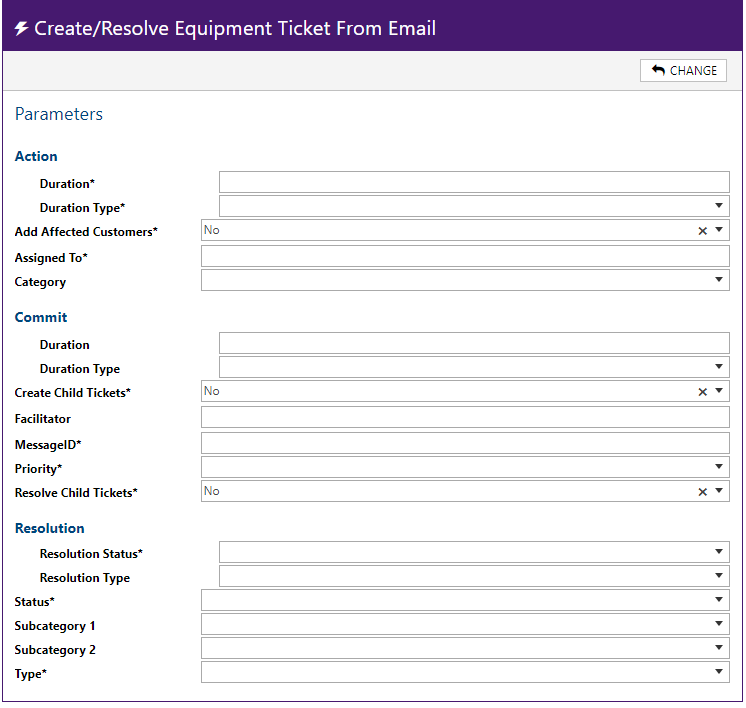This screenshot has height=708, width=746.
Task: Open the Resolution Type dropdown
Action: pyautogui.click(x=474, y=576)
